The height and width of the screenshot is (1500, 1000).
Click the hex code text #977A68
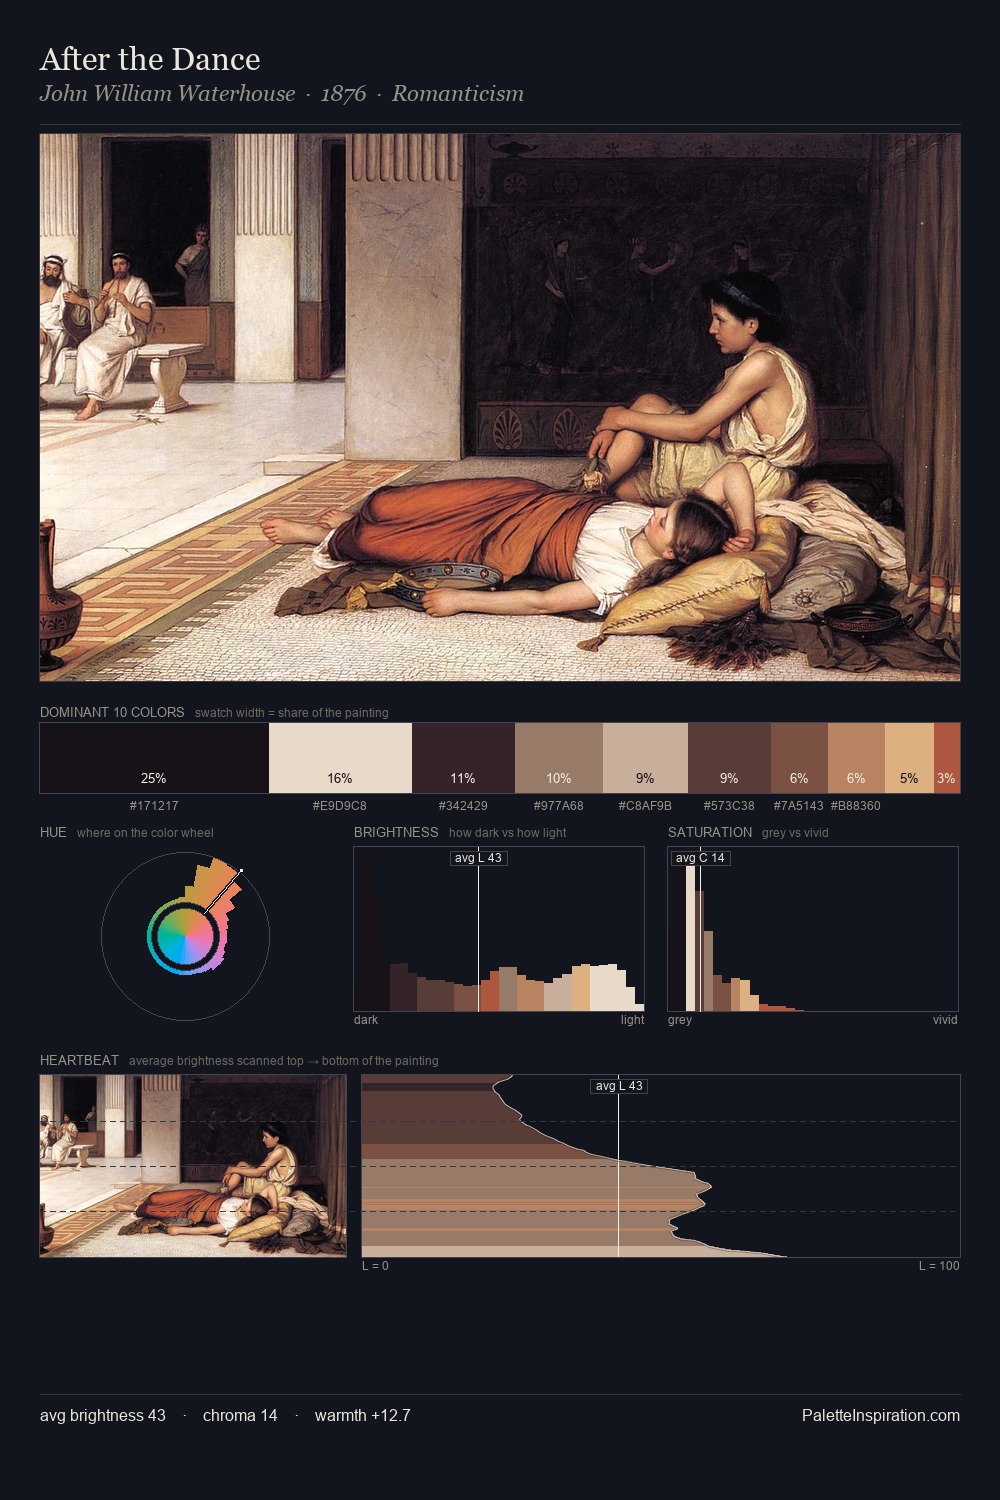point(559,805)
